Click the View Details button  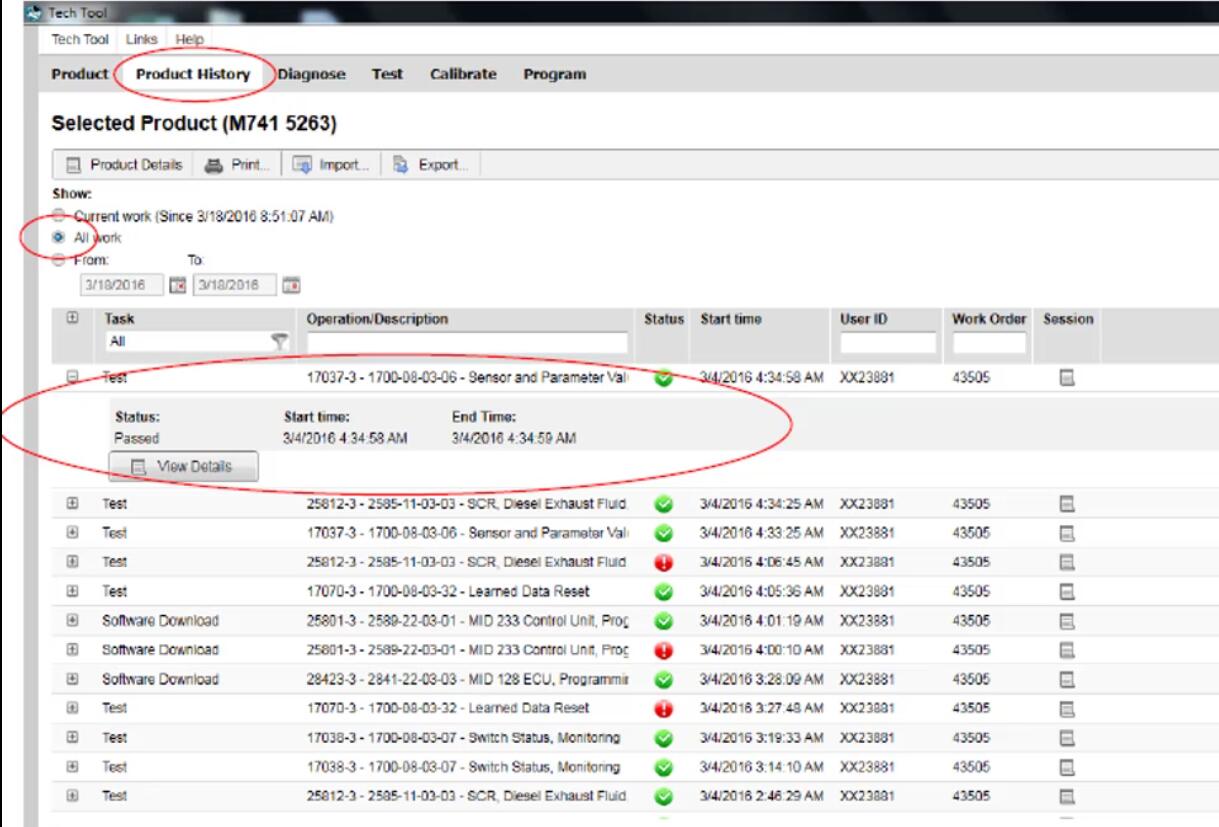(183, 466)
